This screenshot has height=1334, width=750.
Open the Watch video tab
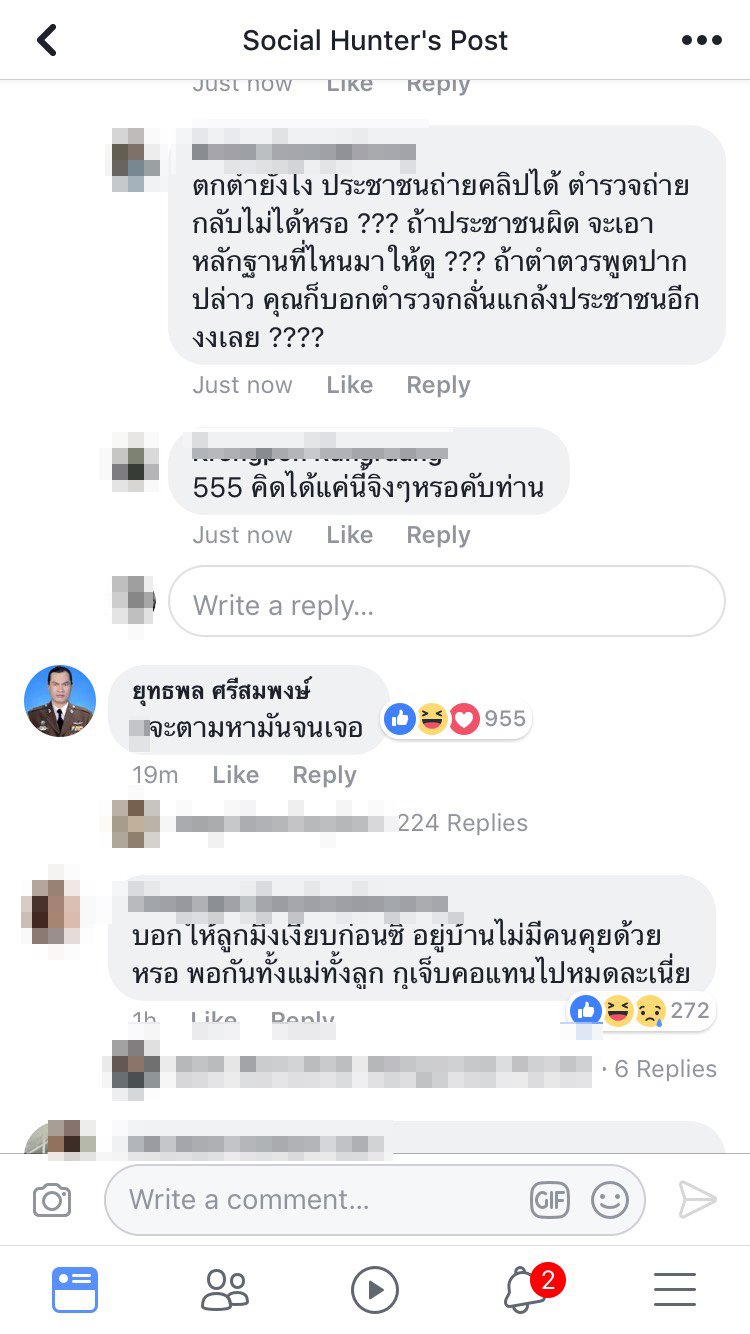point(375,1290)
